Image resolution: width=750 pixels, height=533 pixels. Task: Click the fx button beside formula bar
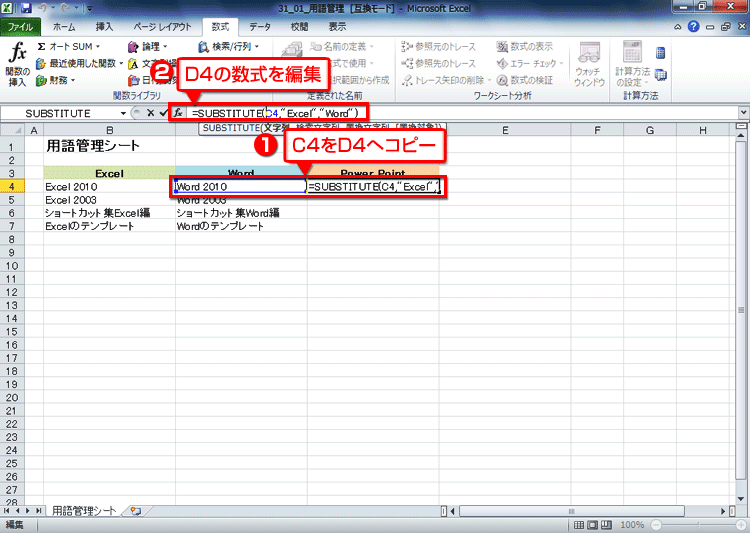(x=178, y=113)
